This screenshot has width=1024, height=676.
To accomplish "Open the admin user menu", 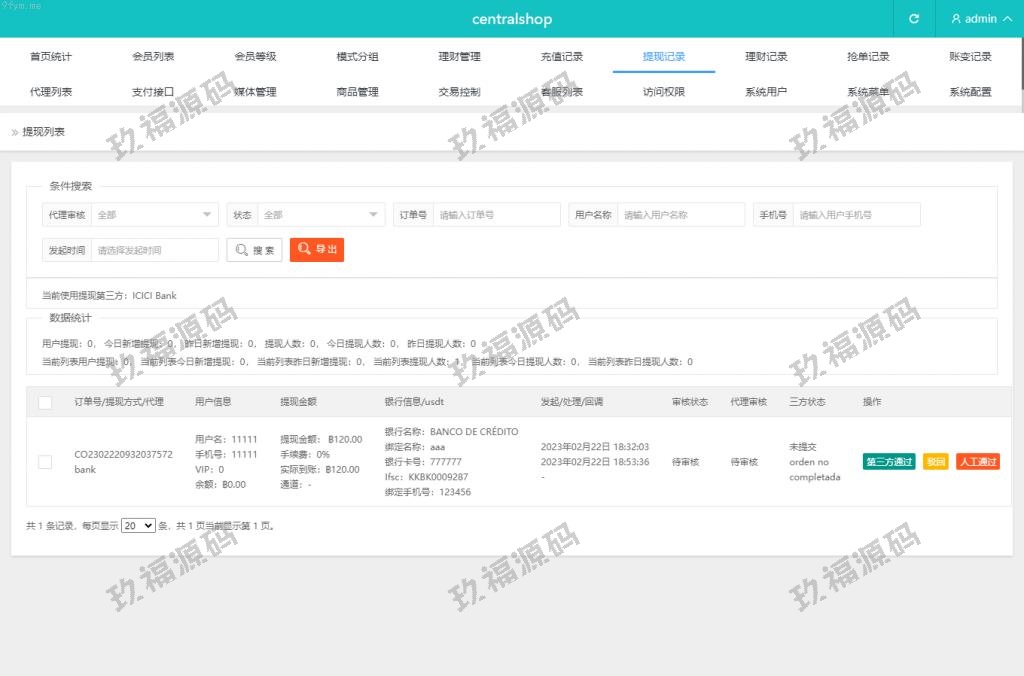I will coord(973,19).
